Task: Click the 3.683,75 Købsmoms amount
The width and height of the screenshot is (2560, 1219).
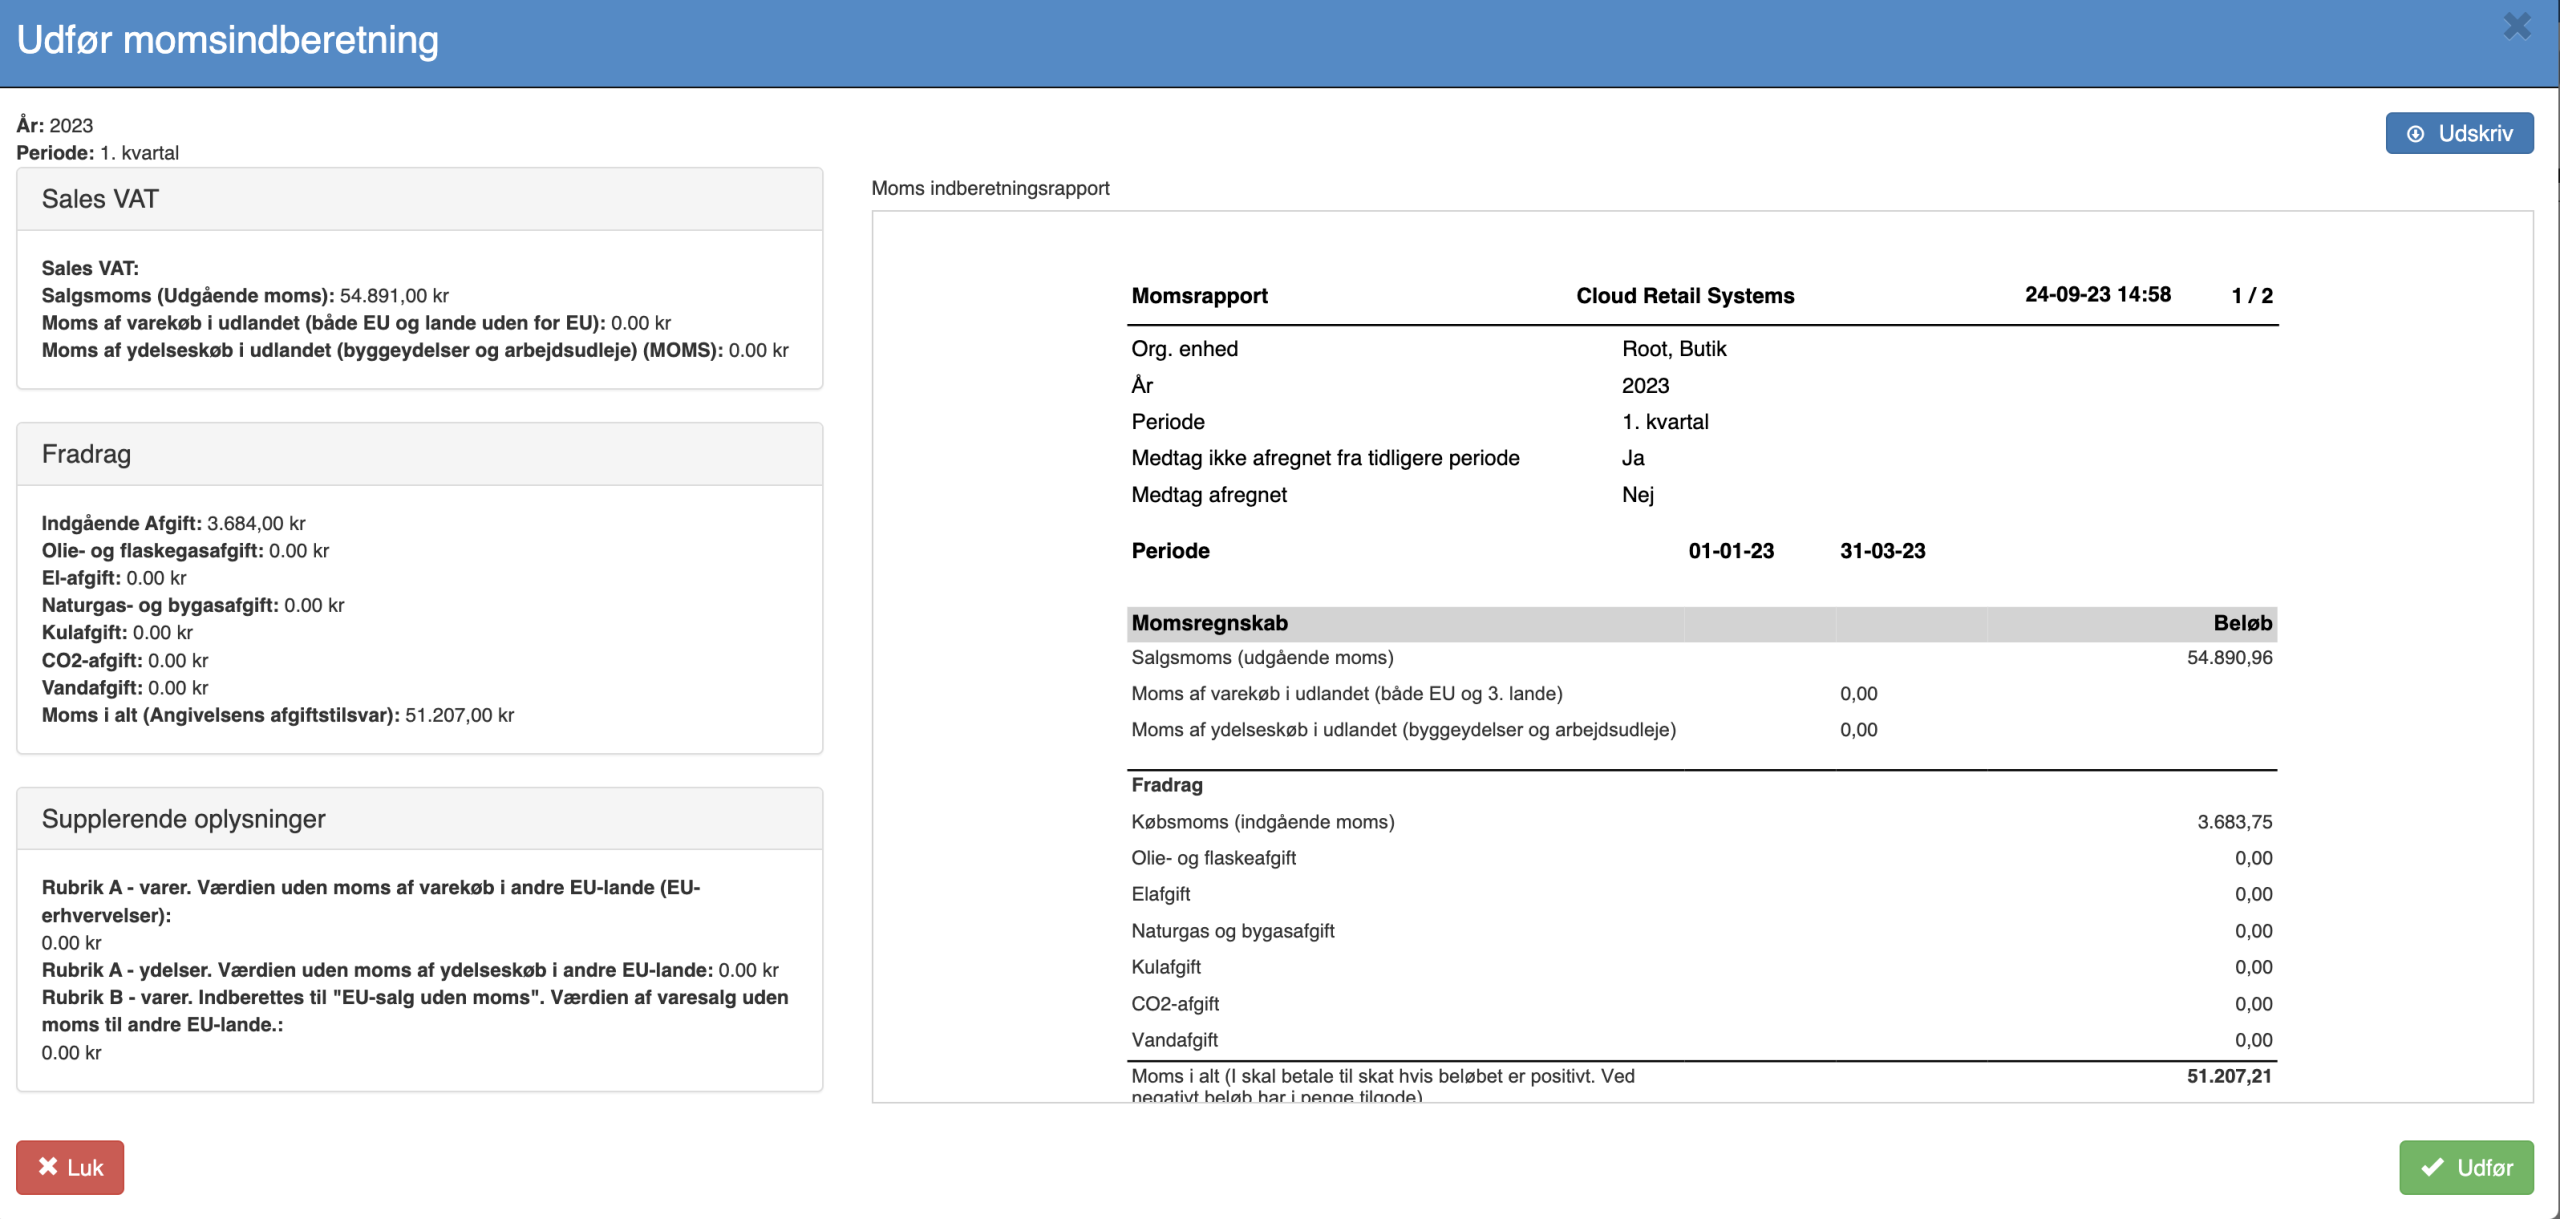Action: pyautogui.click(x=2234, y=822)
